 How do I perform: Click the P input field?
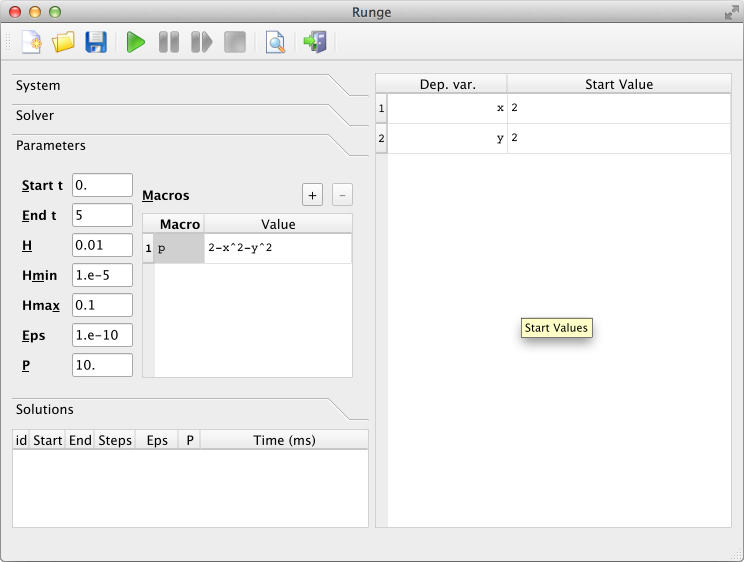coord(102,365)
